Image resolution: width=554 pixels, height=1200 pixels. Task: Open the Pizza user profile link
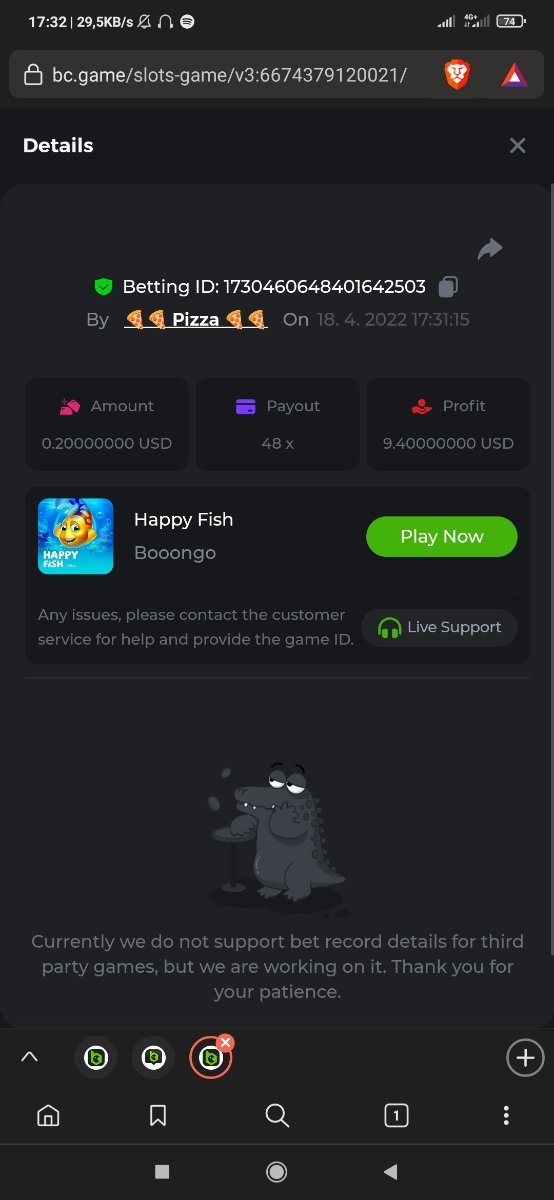point(196,320)
